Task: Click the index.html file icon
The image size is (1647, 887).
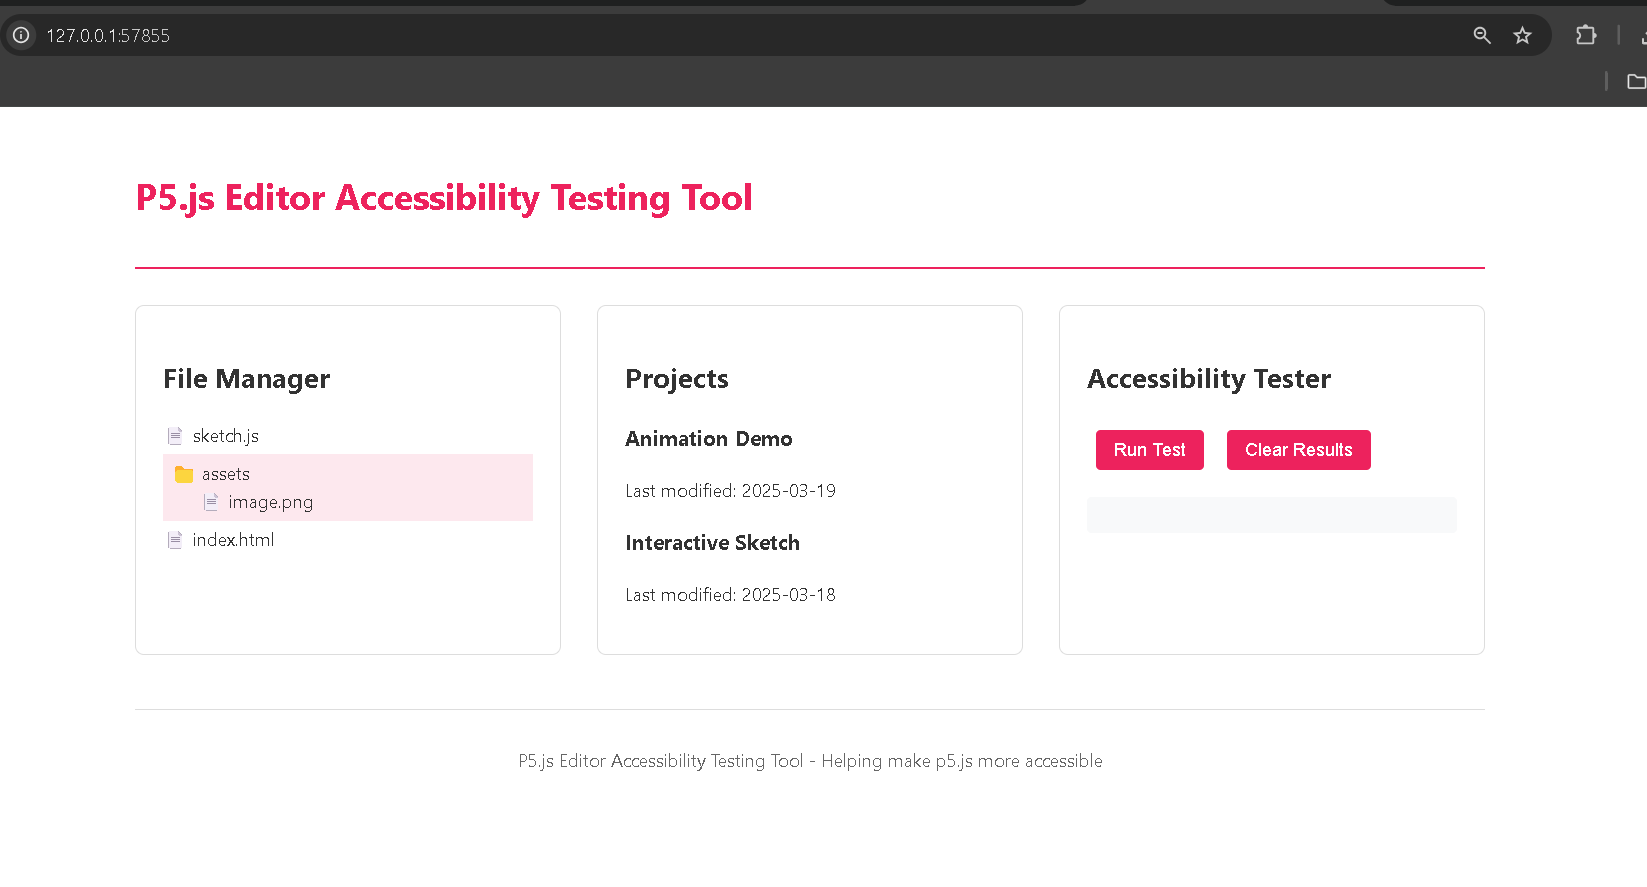Action: [175, 540]
